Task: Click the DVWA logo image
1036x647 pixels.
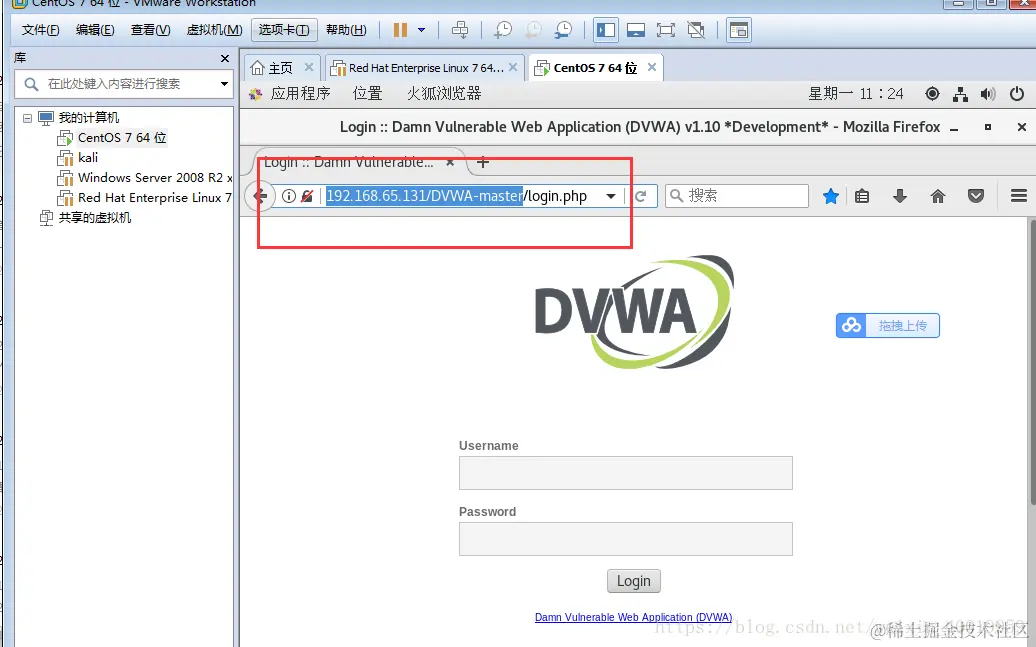Action: (x=634, y=312)
